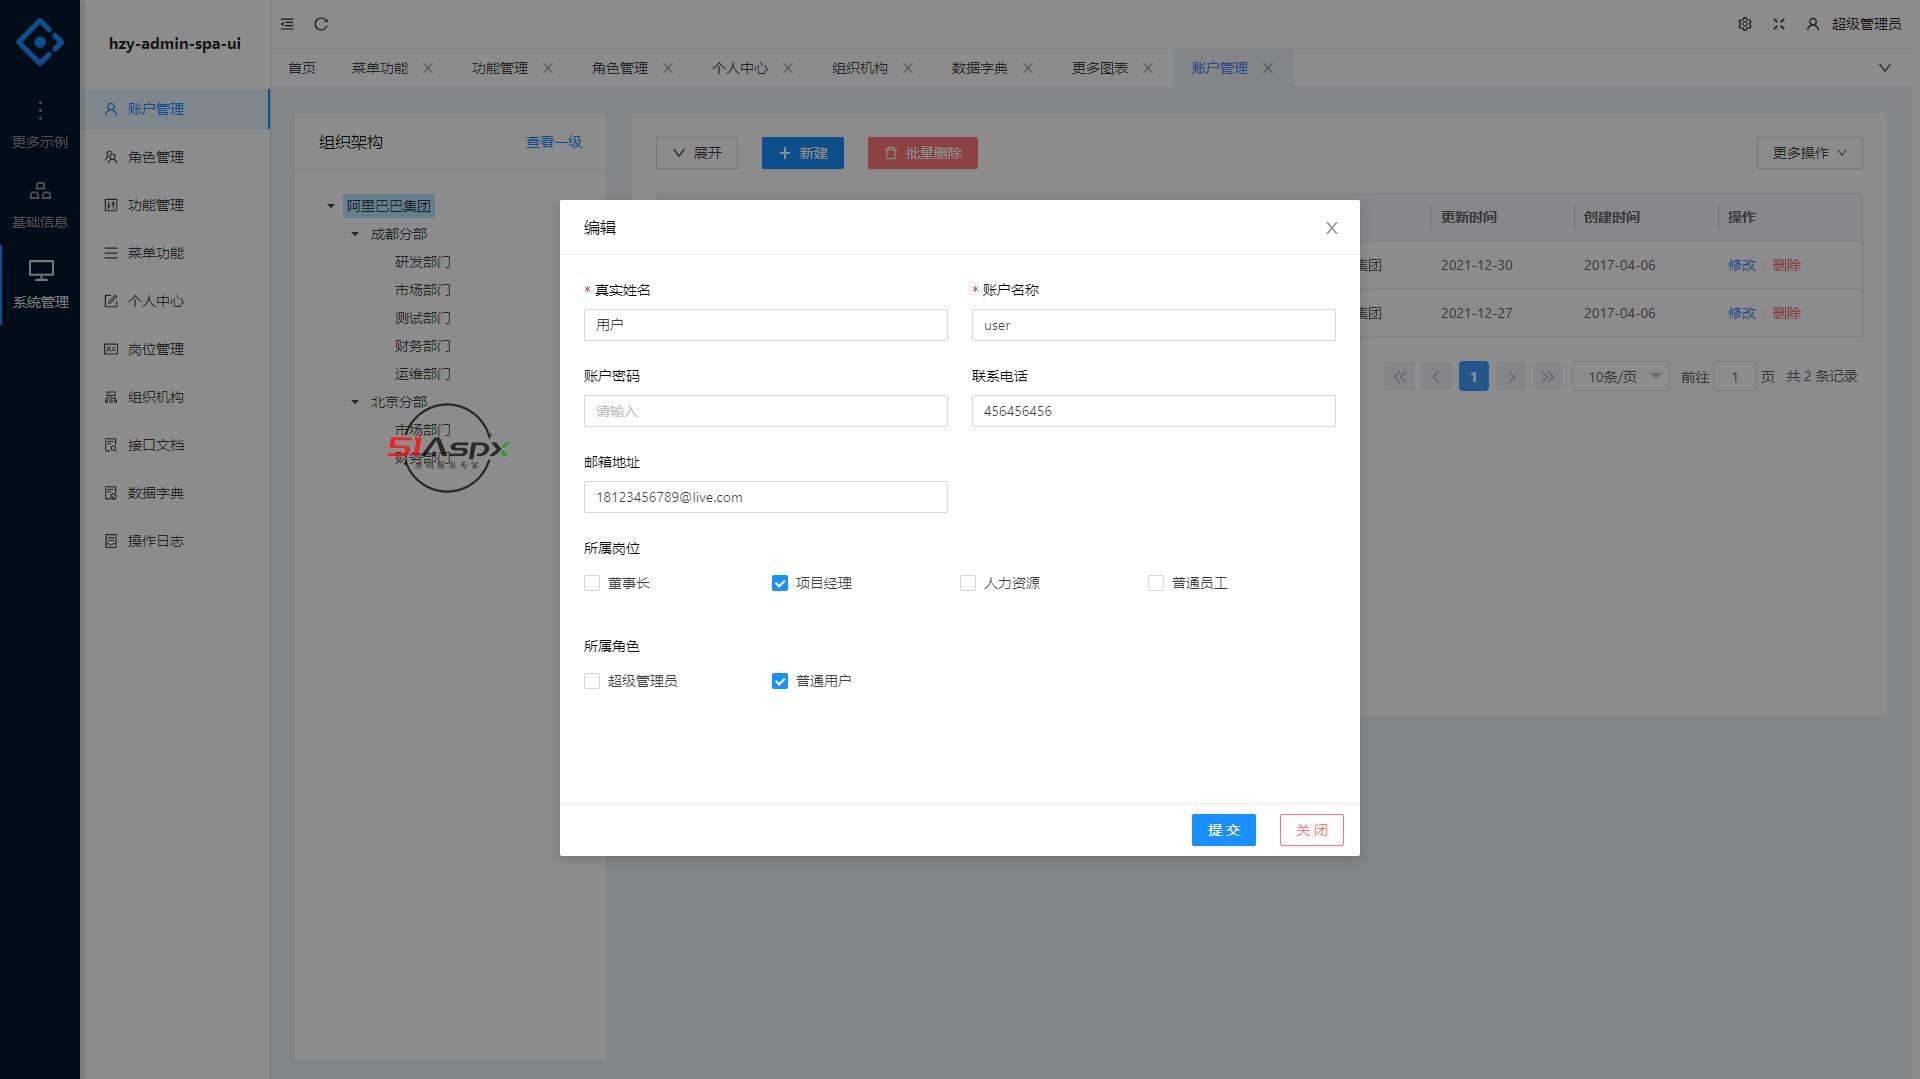The height and width of the screenshot is (1079, 1920).
Task: Click the 前往 page number input
Action: [1735, 377]
